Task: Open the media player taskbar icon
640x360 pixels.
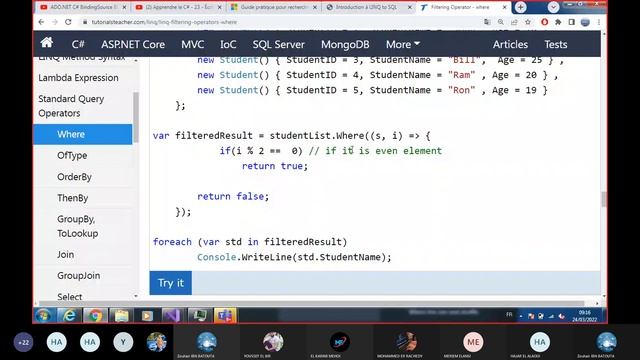Action: (x=147, y=316)
